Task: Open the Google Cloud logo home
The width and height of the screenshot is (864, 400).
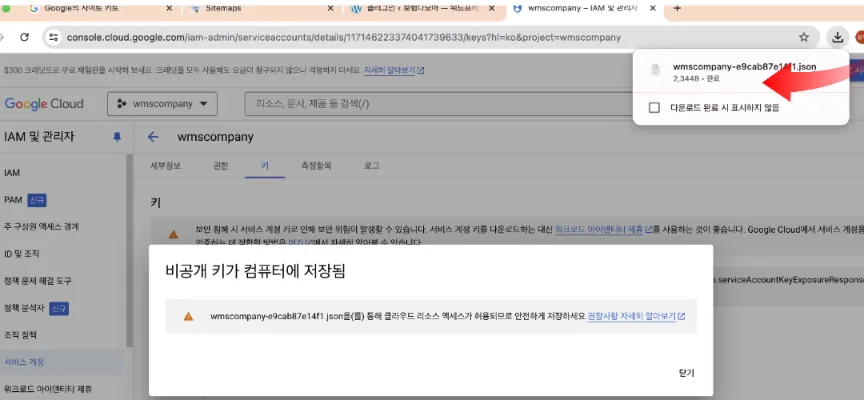Action: pyautogui.click(x=44, y=104)
